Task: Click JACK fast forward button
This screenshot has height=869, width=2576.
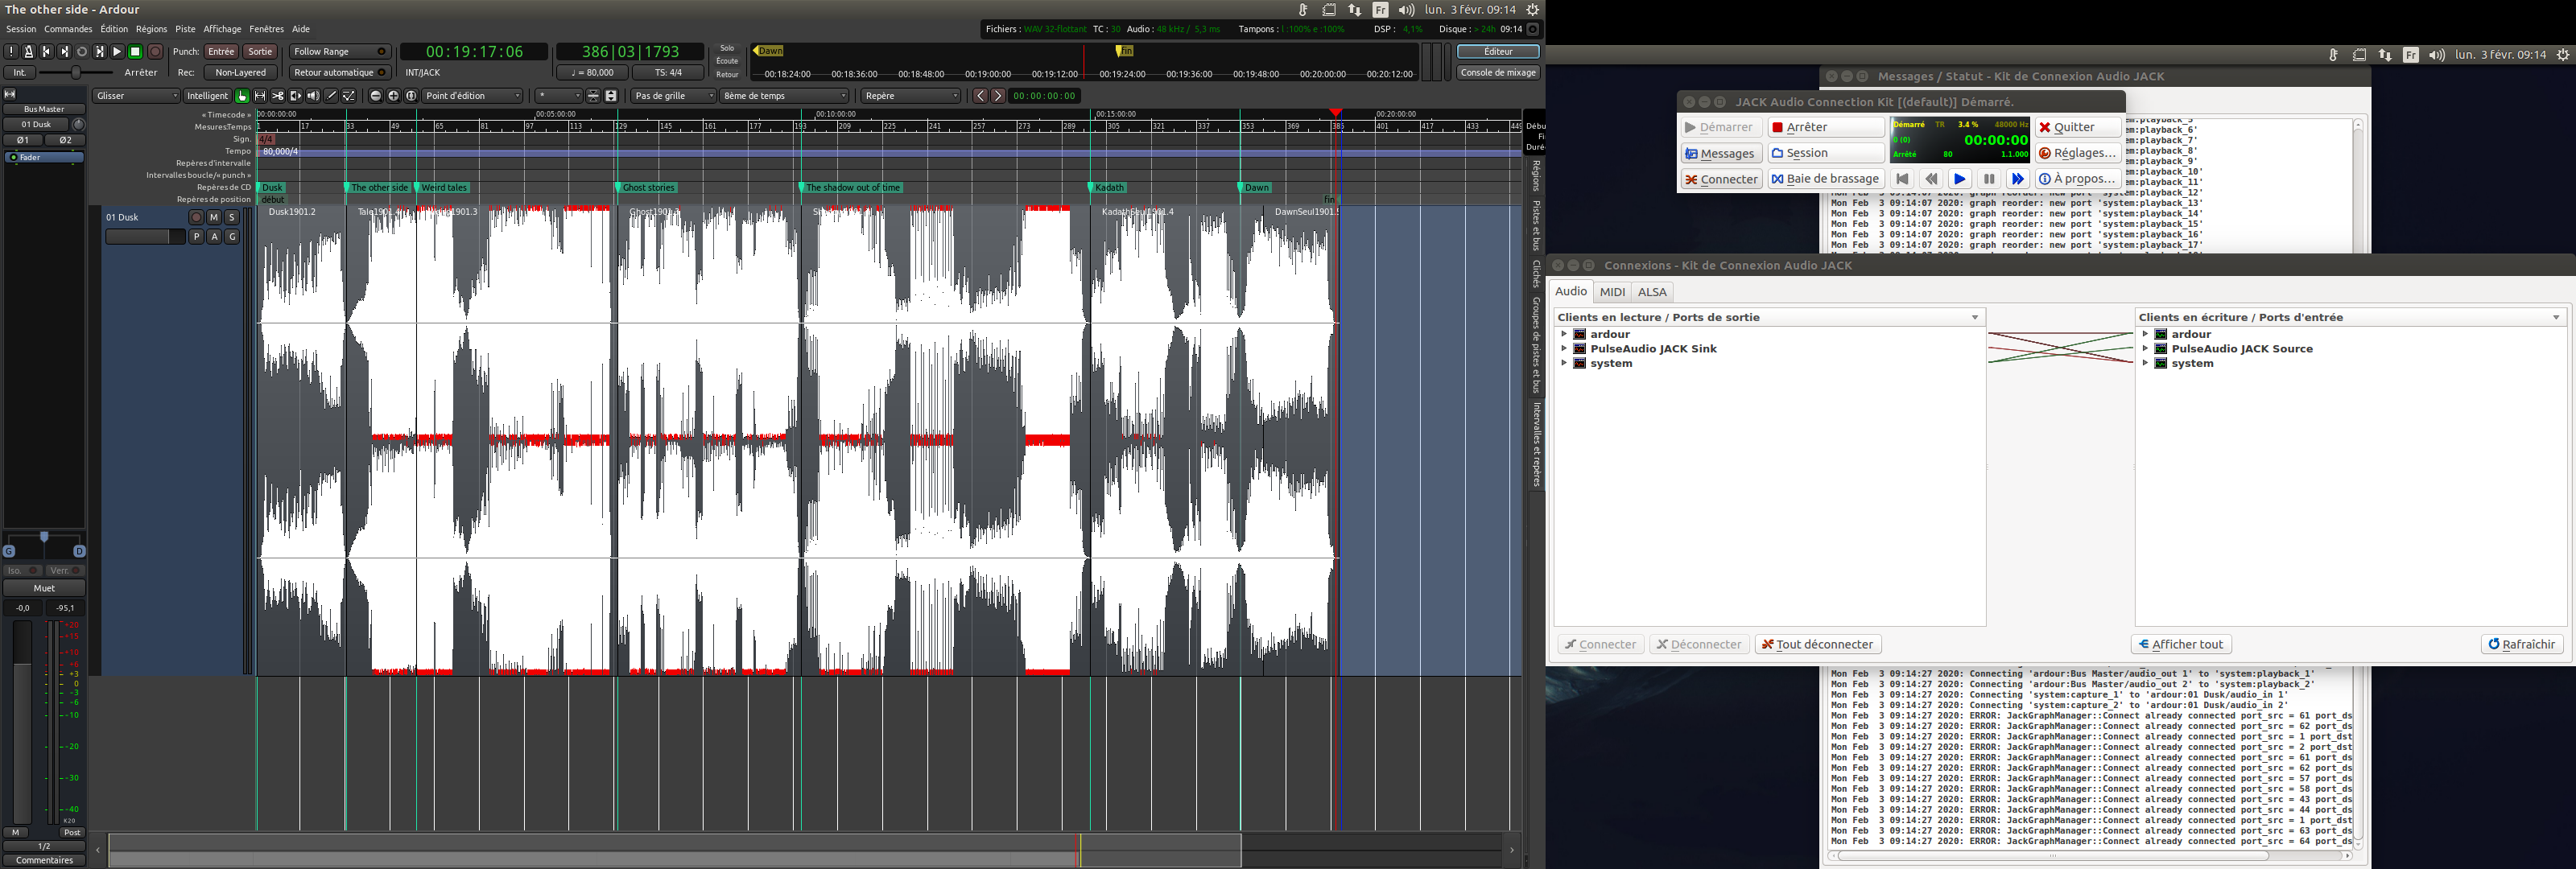Action: point(2017,179)
